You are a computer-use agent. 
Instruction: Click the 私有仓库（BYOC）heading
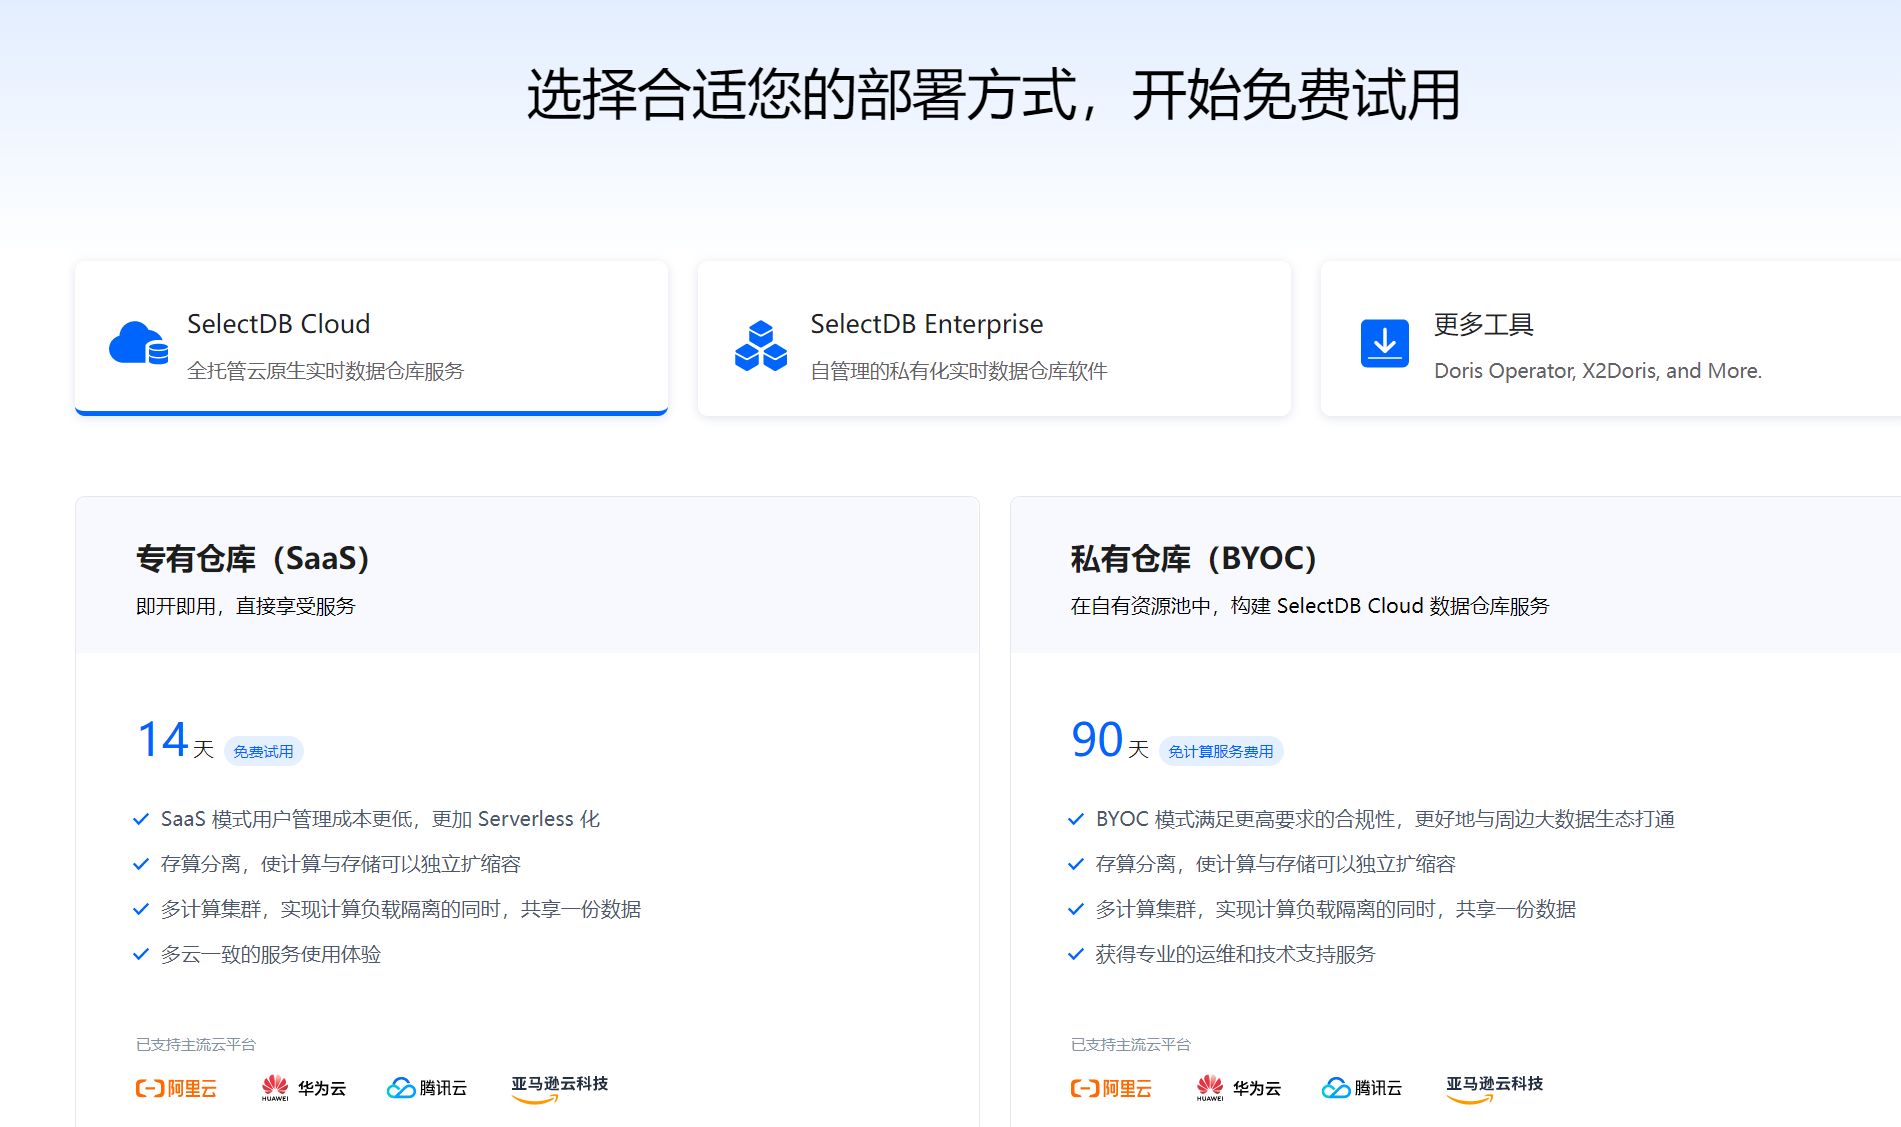pos(1193,558)
